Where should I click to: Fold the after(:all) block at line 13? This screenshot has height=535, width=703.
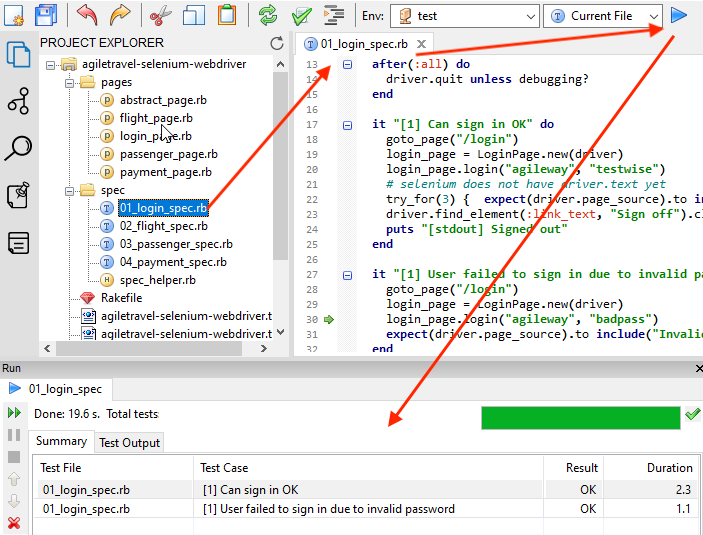click(347, 65)
